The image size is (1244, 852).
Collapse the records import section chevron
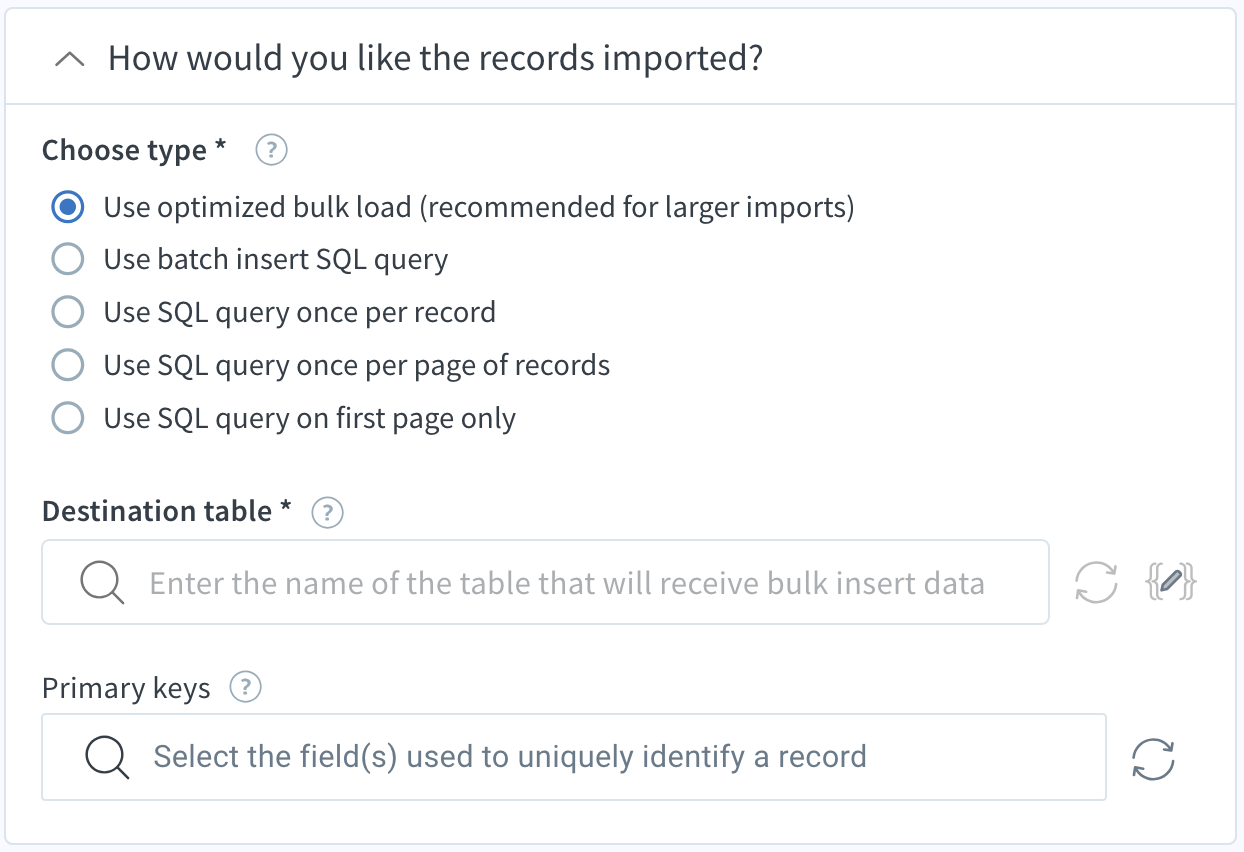click(69, 59)
